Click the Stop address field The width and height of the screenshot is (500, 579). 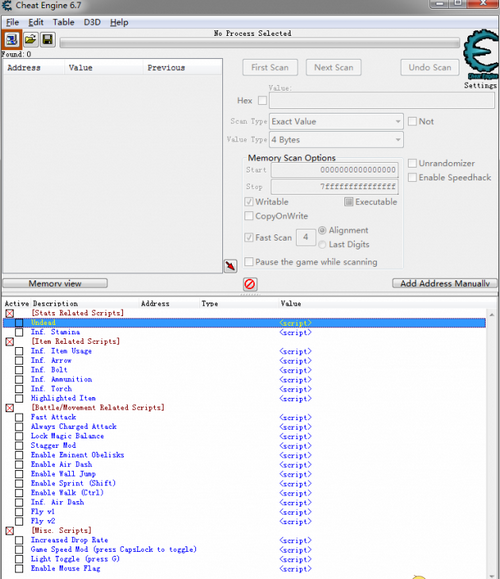pyautogui.click(x=335, y=186)
